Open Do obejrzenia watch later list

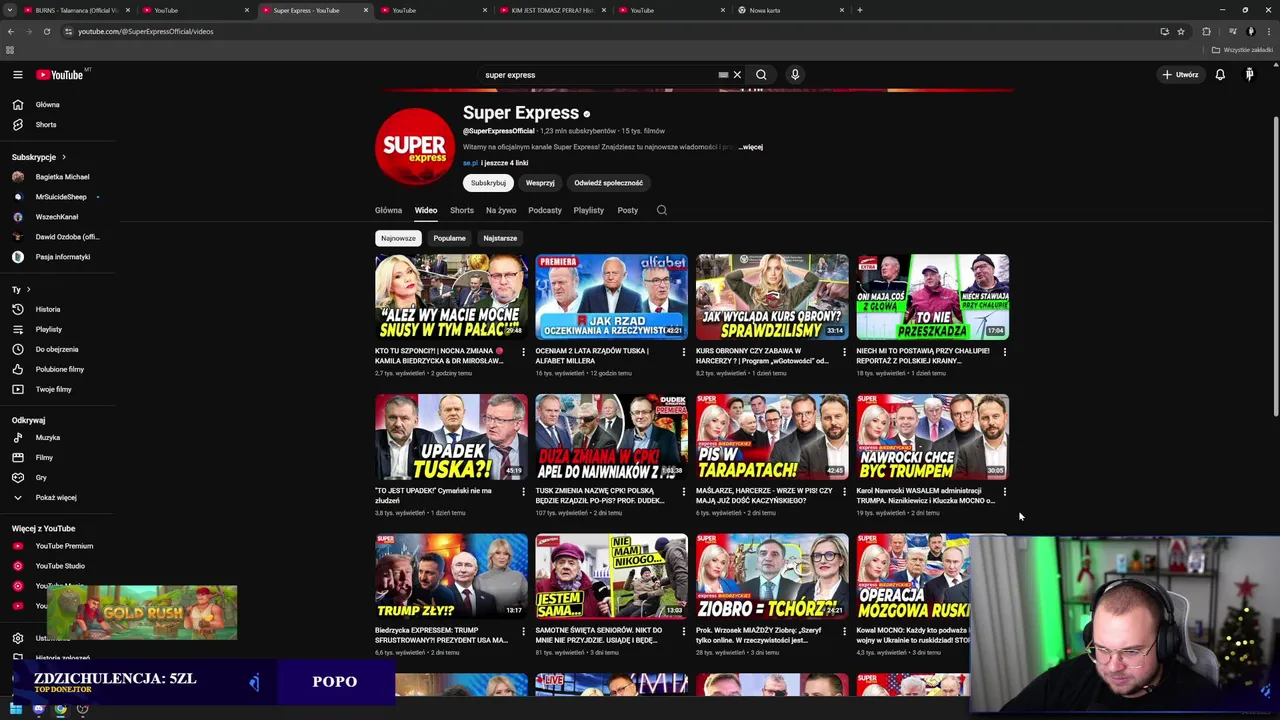click(x=57, y=349)
